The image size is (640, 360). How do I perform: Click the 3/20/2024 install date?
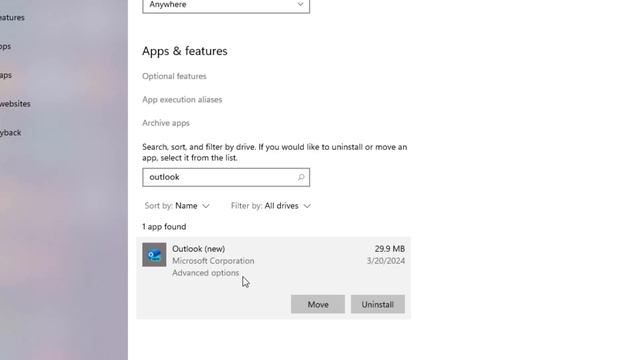click(x=386, y=261)
